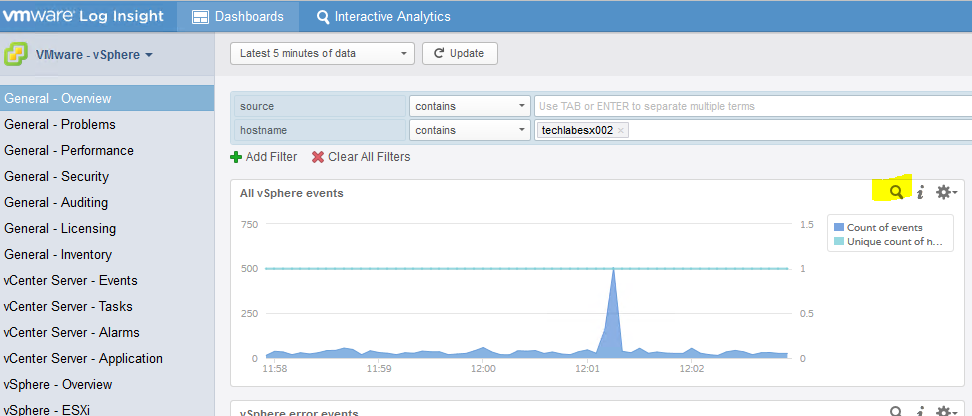The image size is (972, 416).
Task: Click the event spike peak at 12:01
Action: click(x=614, y=268)
